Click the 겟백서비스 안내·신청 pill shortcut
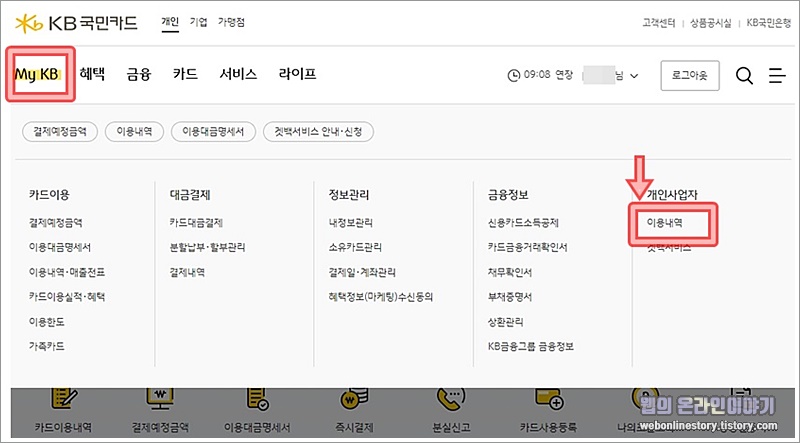 pos(318,132)
